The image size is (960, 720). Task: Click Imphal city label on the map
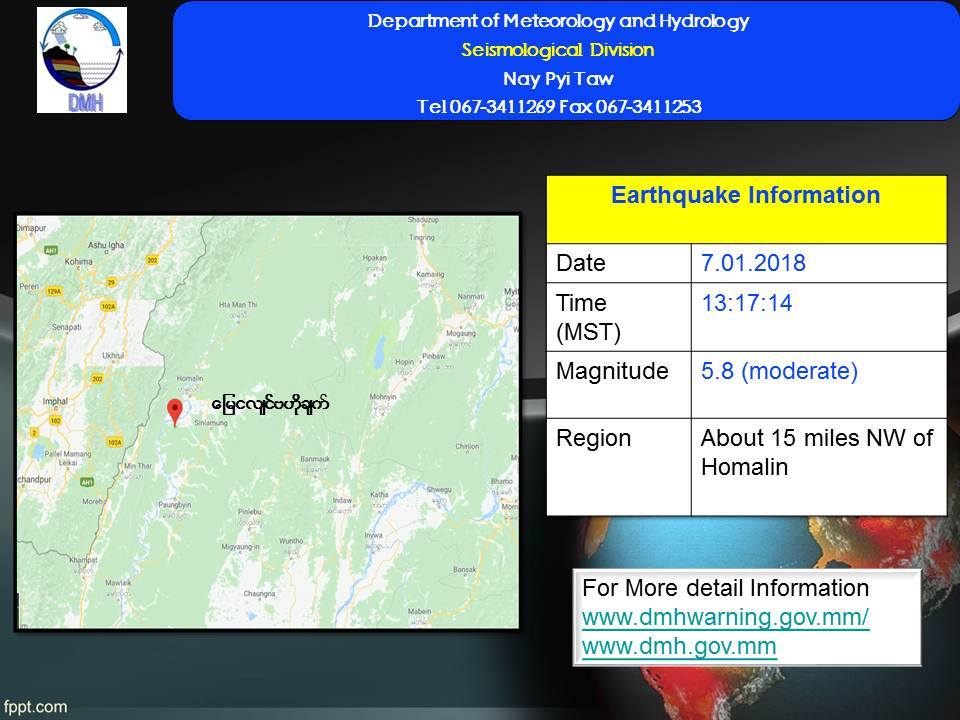(55, 401)
